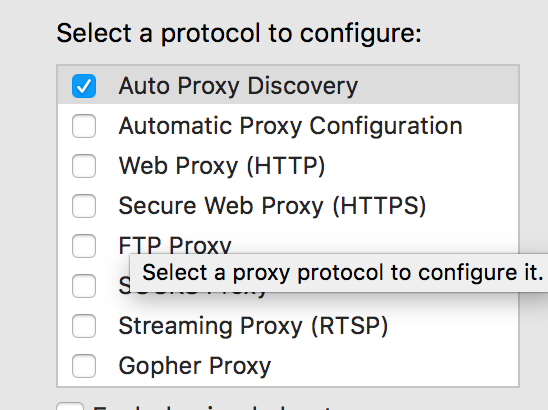
Task: Uncheck the Auto Proxy Discovery checkbox
Action: click(x=84, y=86)
